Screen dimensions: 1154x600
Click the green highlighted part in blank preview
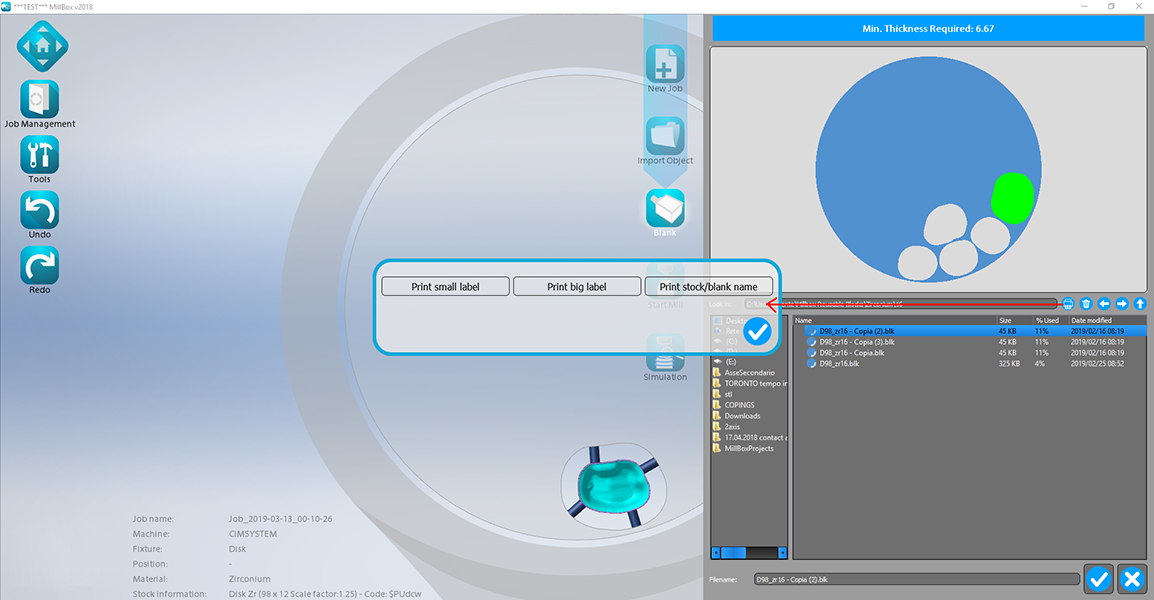[1013, 197]
